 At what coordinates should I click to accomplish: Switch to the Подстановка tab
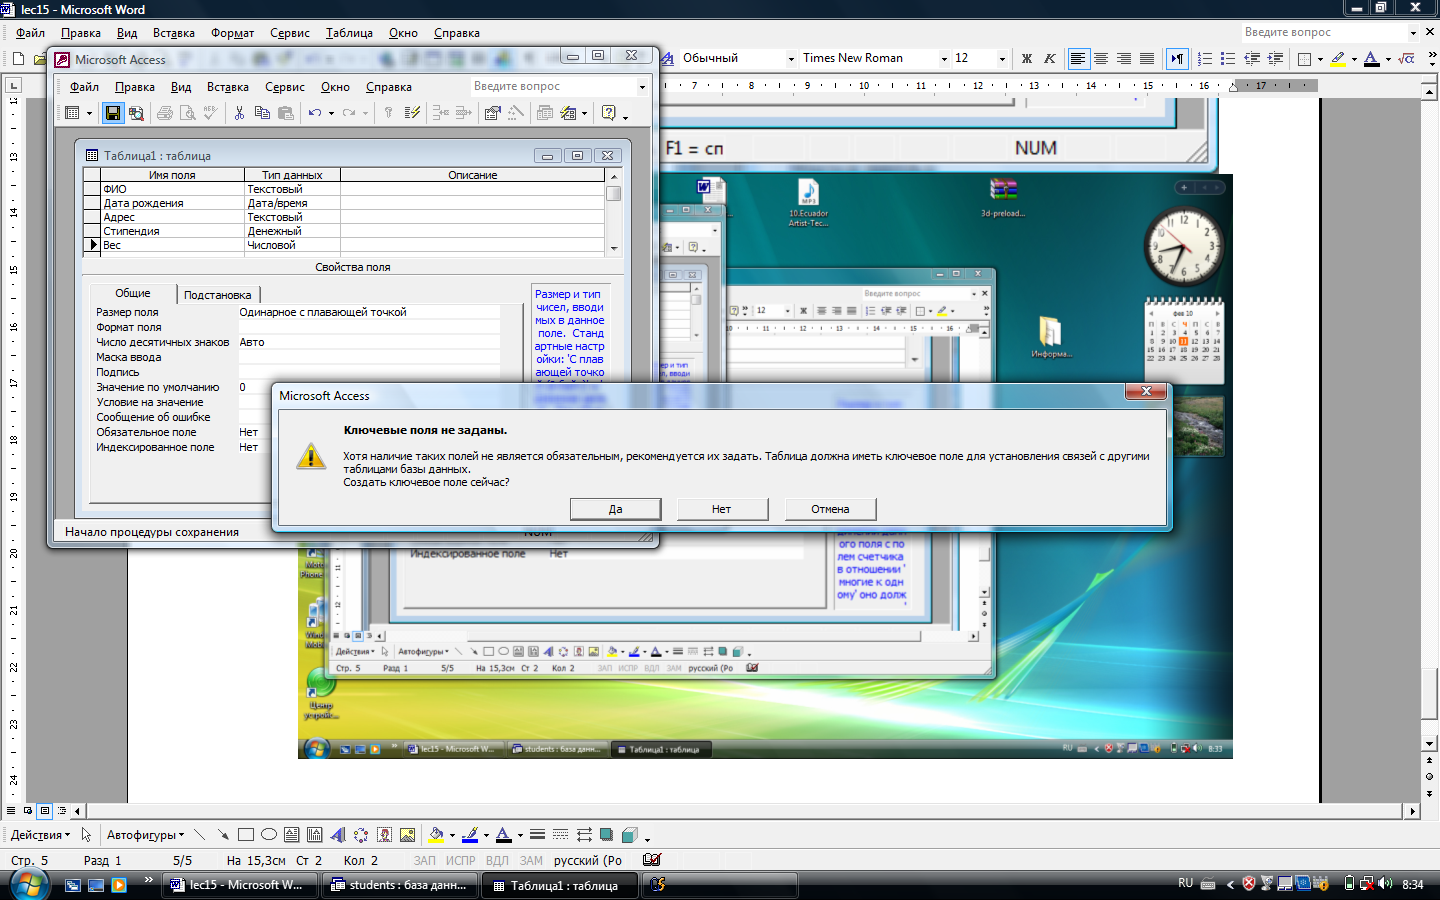tap(217, 295)
